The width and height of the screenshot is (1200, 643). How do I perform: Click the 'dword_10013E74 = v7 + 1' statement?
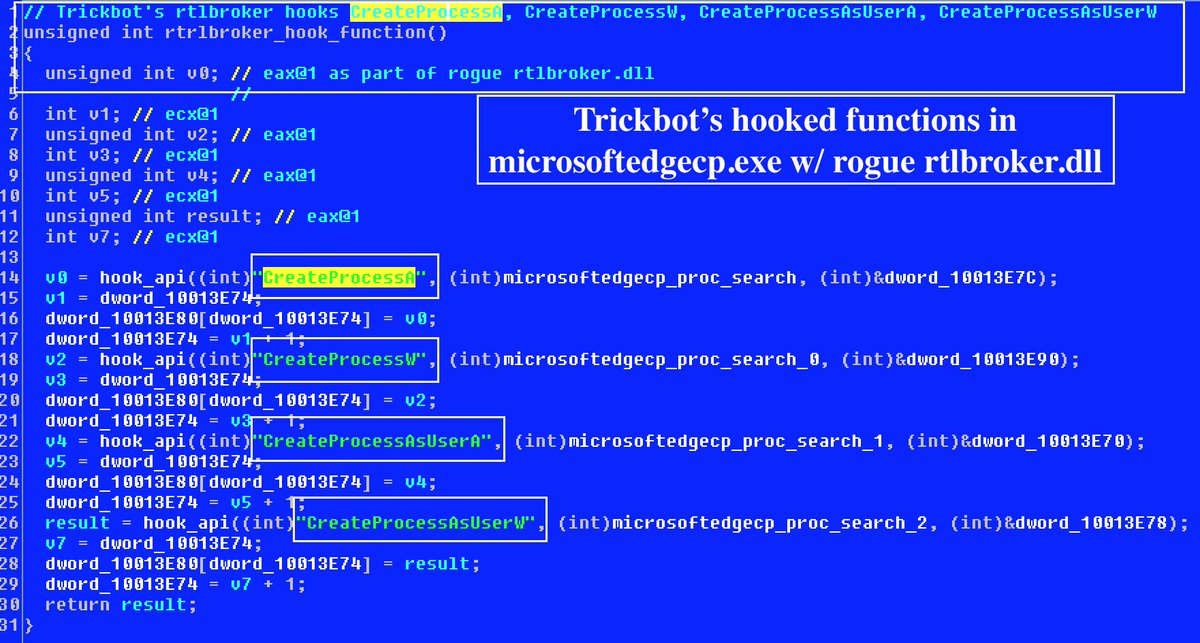click(x=175, y=584)
